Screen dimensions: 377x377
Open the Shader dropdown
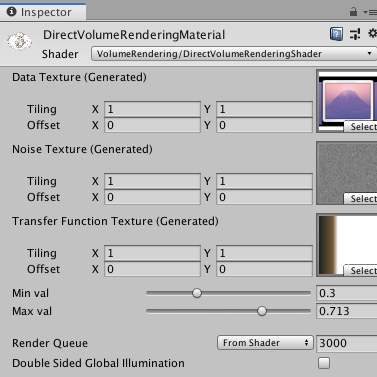[x=234, y=54]
